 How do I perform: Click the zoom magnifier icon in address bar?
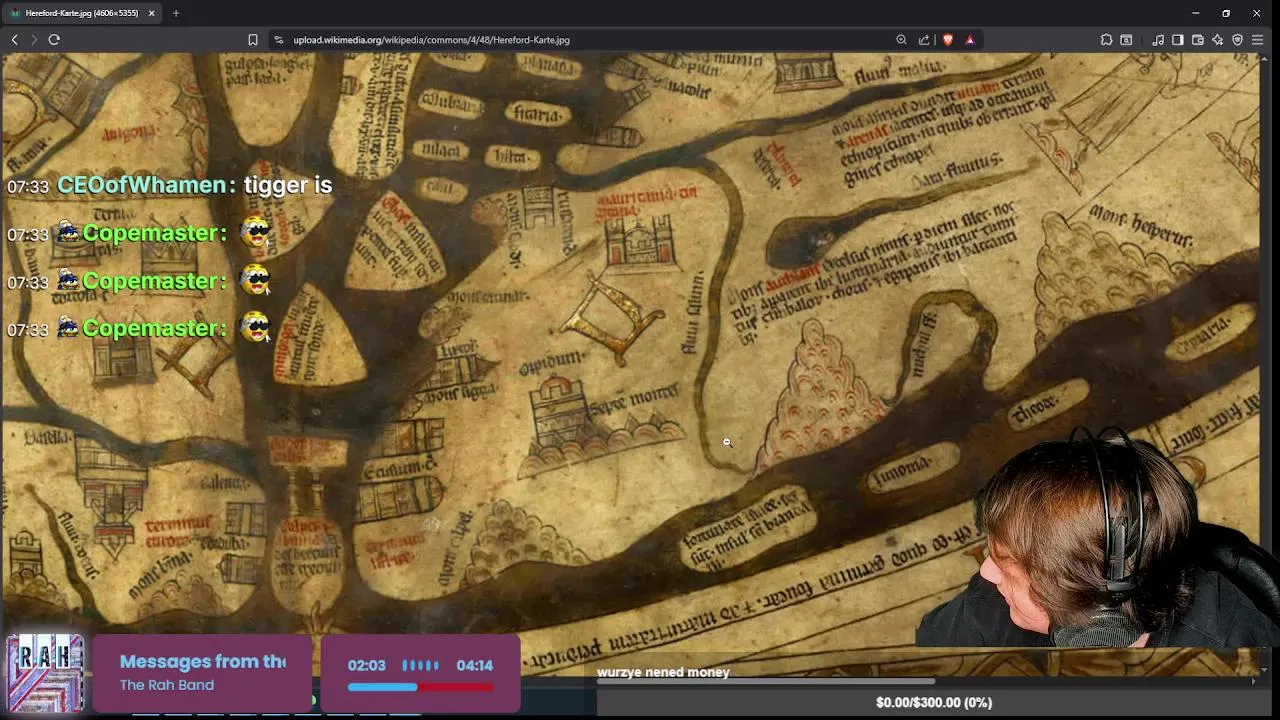point(901,40)
